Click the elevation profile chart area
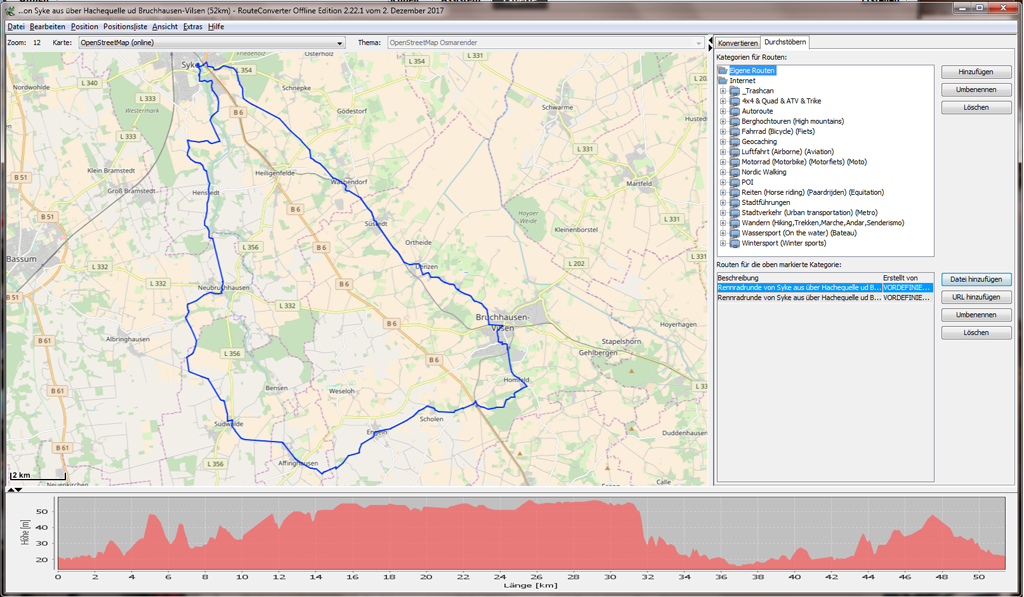 [x=531, y=533]
